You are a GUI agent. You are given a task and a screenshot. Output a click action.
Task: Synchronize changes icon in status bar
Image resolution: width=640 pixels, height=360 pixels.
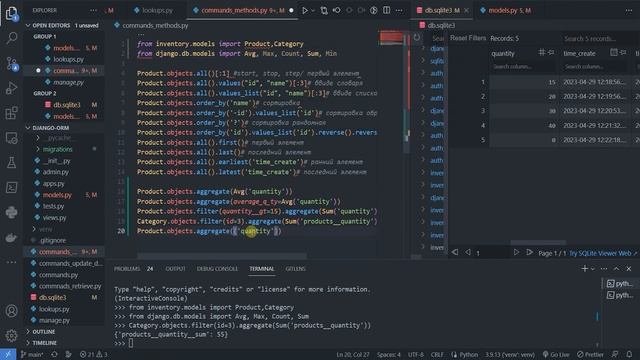click(54, 354)
